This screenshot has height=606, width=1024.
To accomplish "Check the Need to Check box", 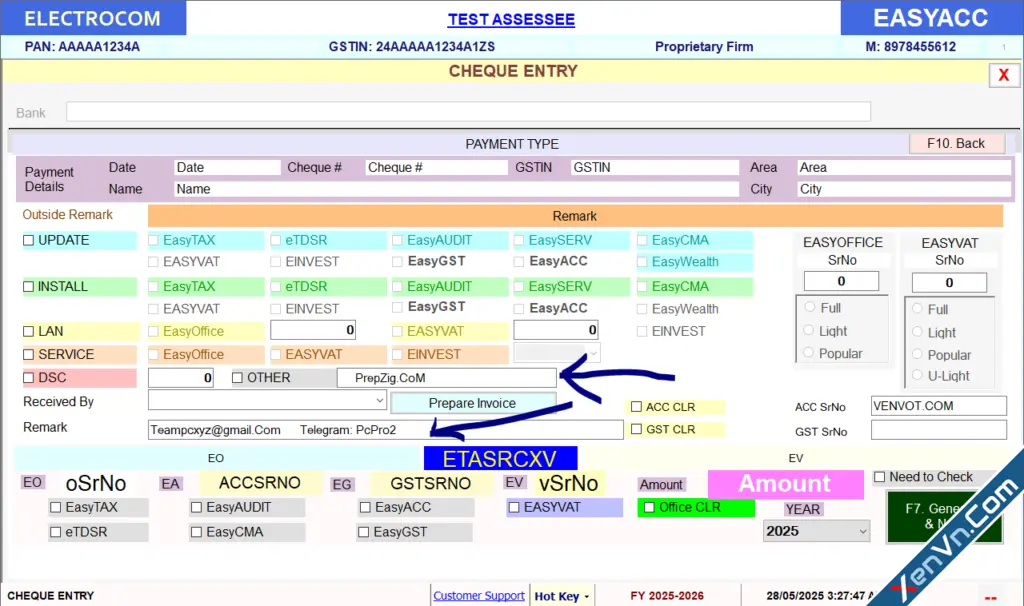I will coord(880,477).
